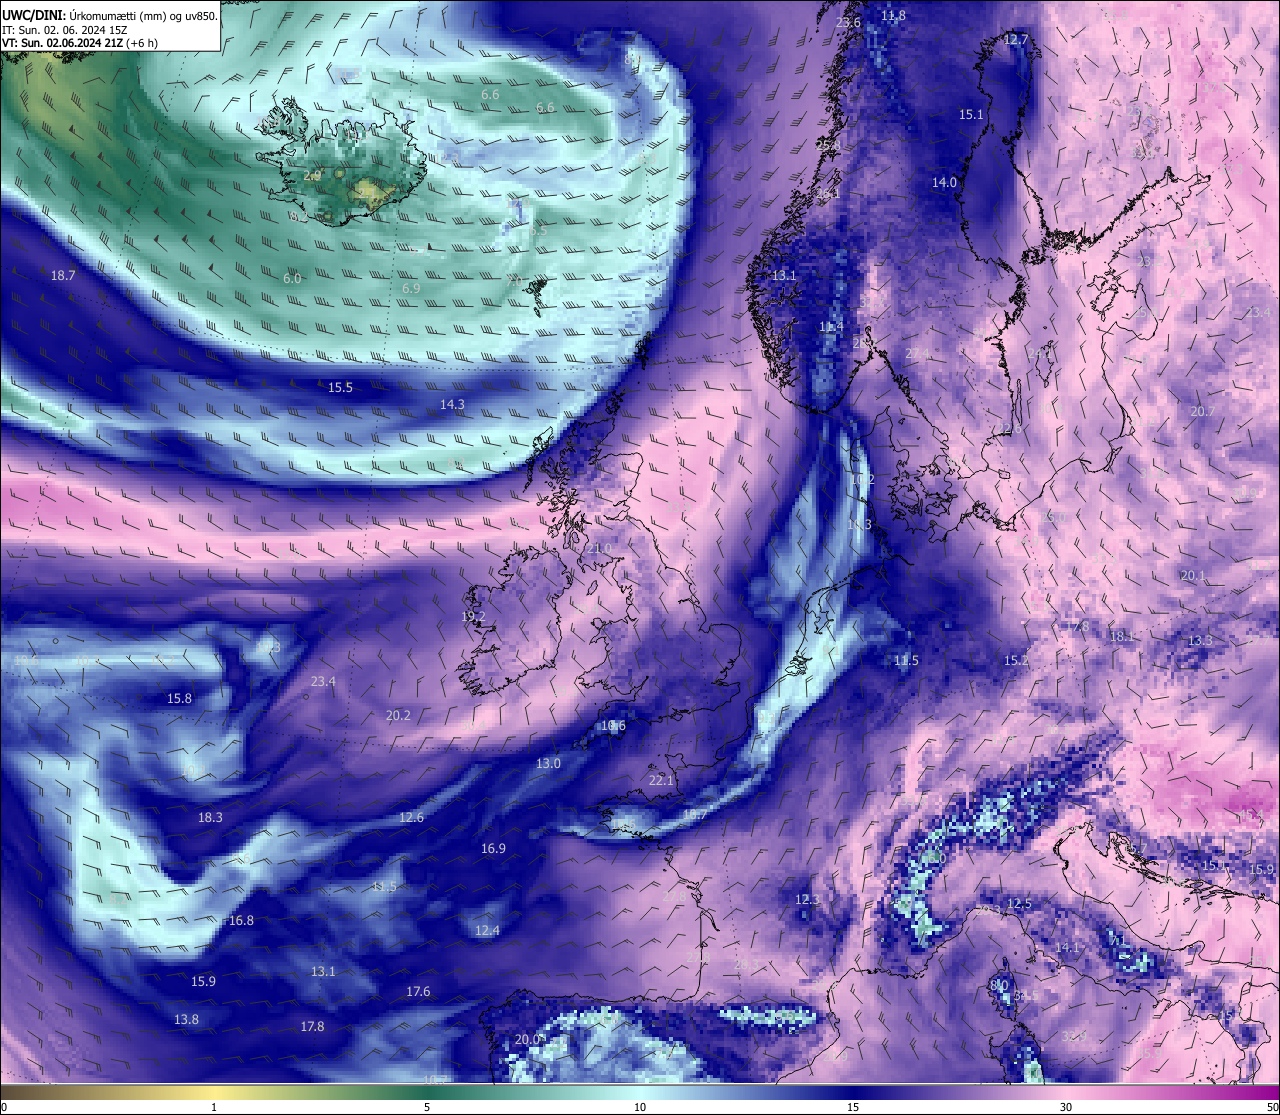Screen dimensions: 1280x1115
Task: Click the 13.8 value on the map
Action: (x=186, y=1019)
